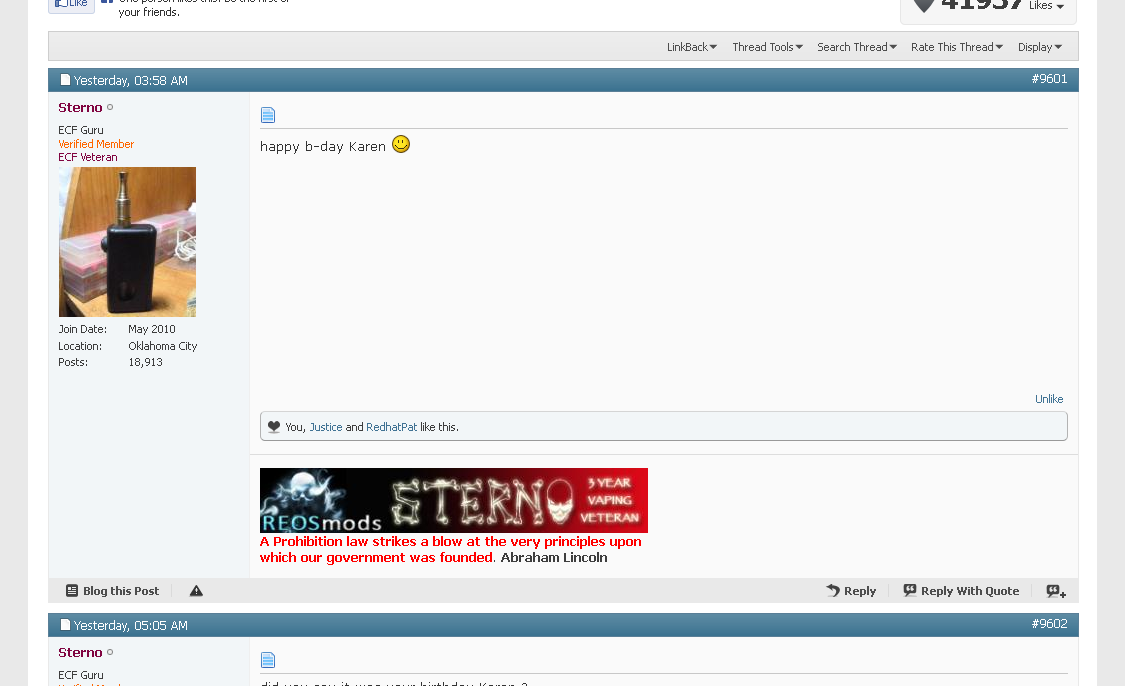Open RedhatPat's profile link
The width and height of the screenshot is (1144, 686).
[392, 427]
